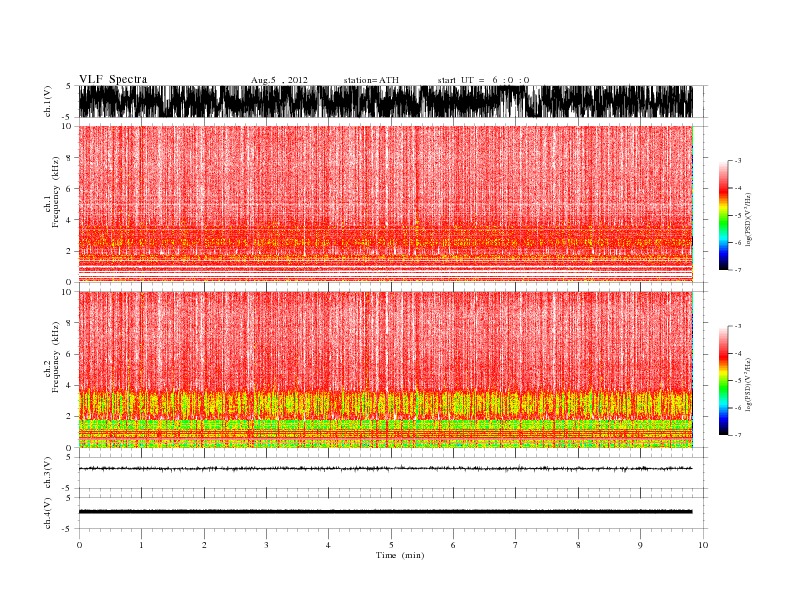Click the "ch.3(V)" axis label
This screenshot has height=612, width=792.
pos(47,473)
